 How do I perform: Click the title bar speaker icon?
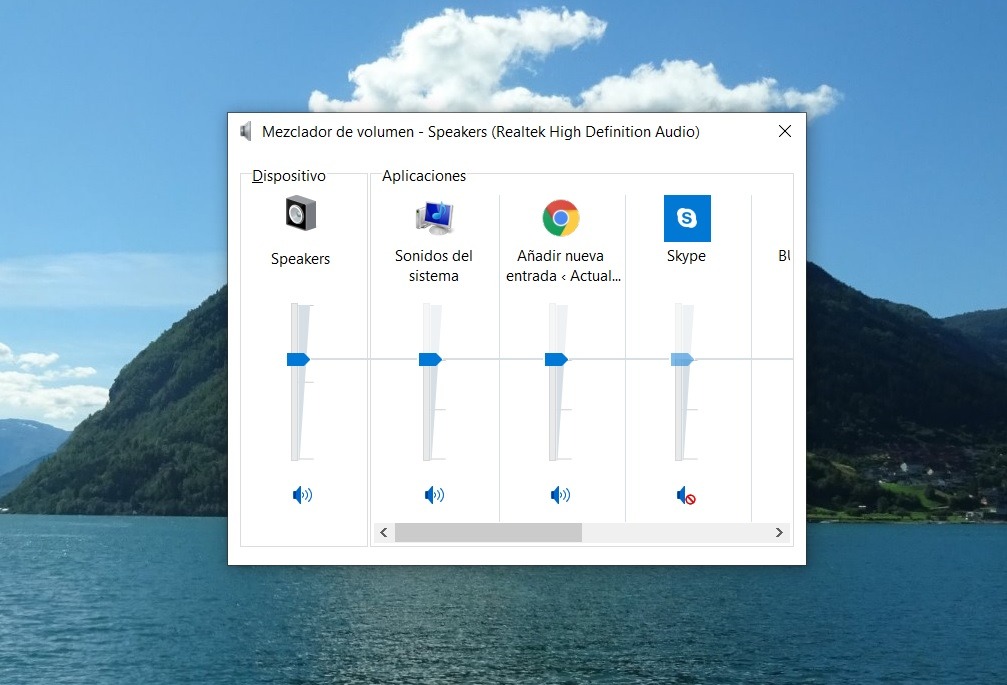tap(246, 131)
